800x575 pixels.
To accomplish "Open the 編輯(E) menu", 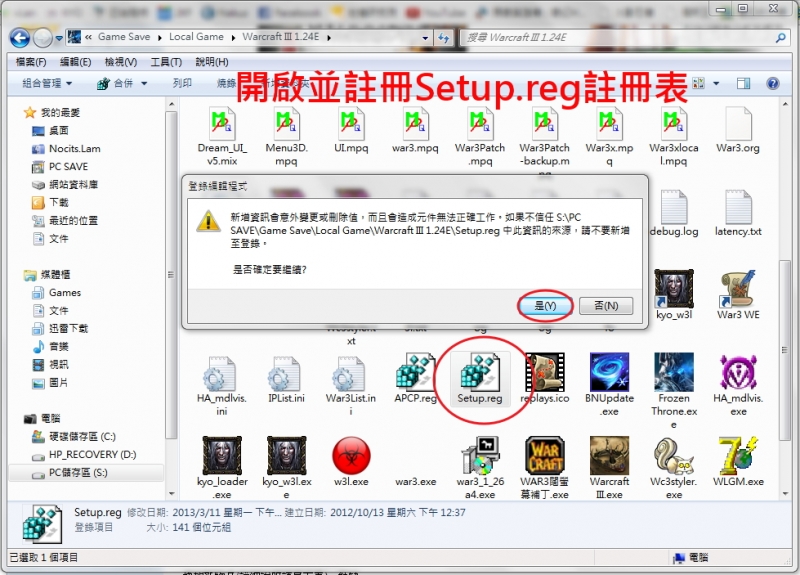I will pos(76,62).
